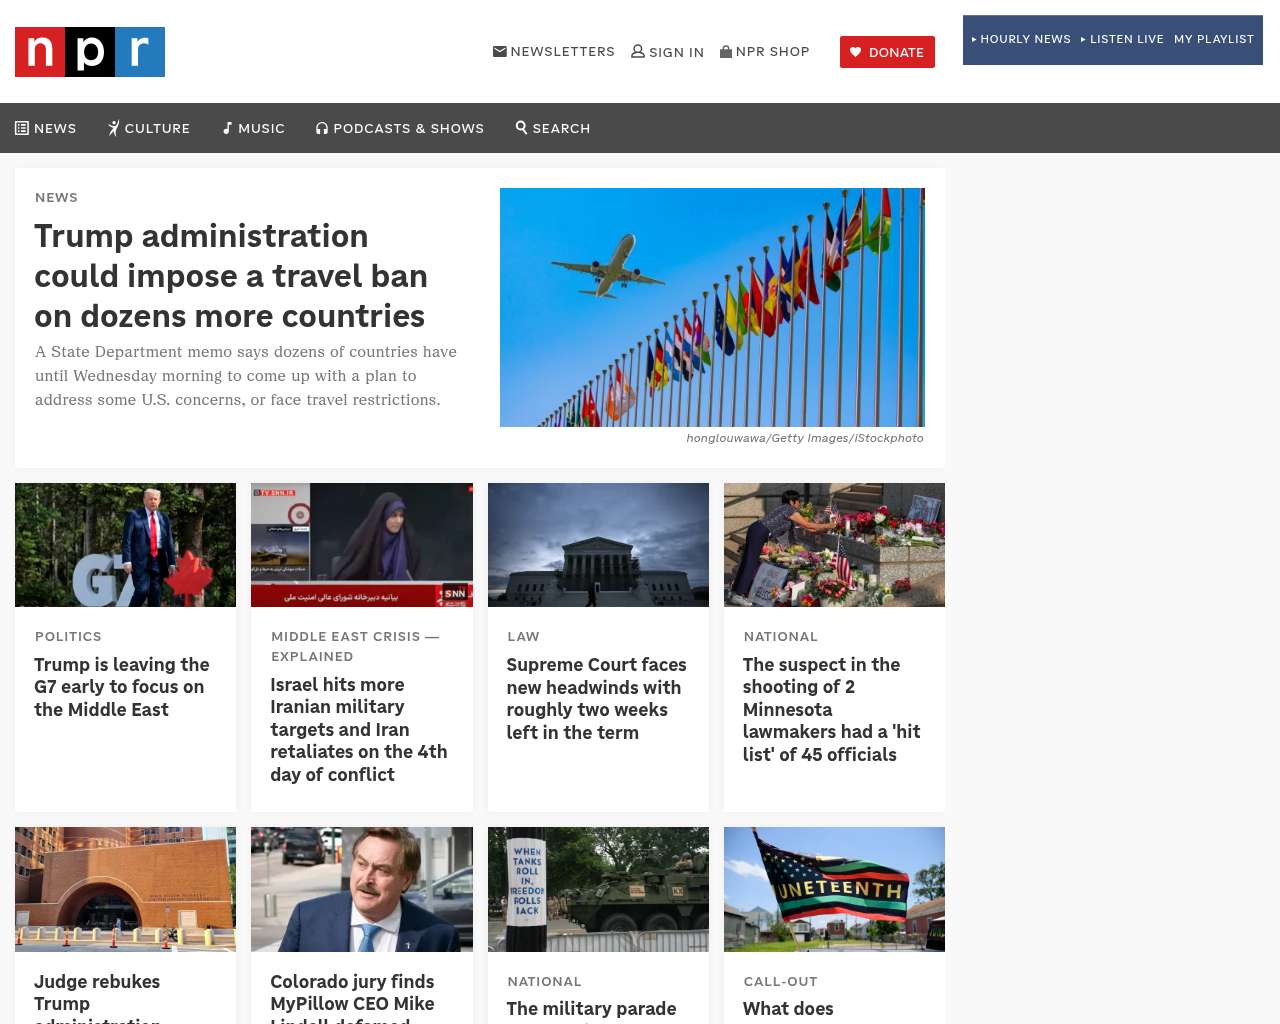Image resolution: width=1280 pixels, height=1024 pixels.
Task: Open Minnesota lawmakers shooting suspect story
Action: point(831,710)
